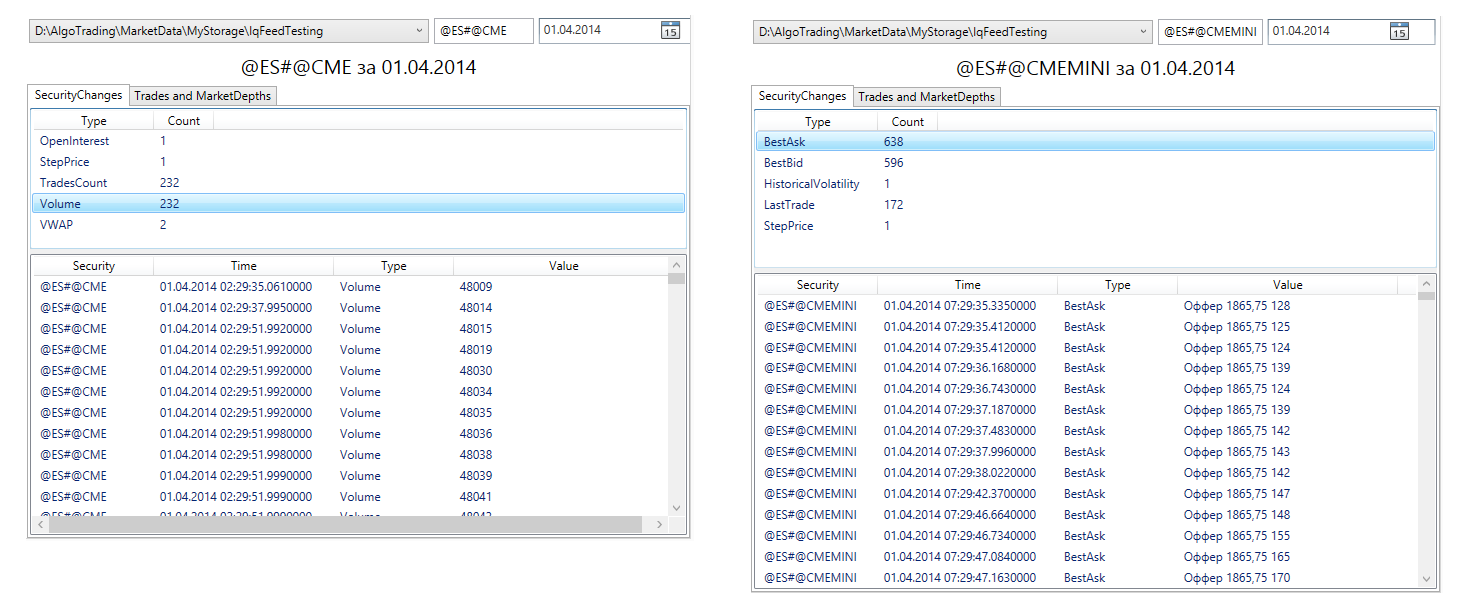Sort right grid by Value column header
The height and width of the screenshot is (614, 1484).
point(1287,285)
